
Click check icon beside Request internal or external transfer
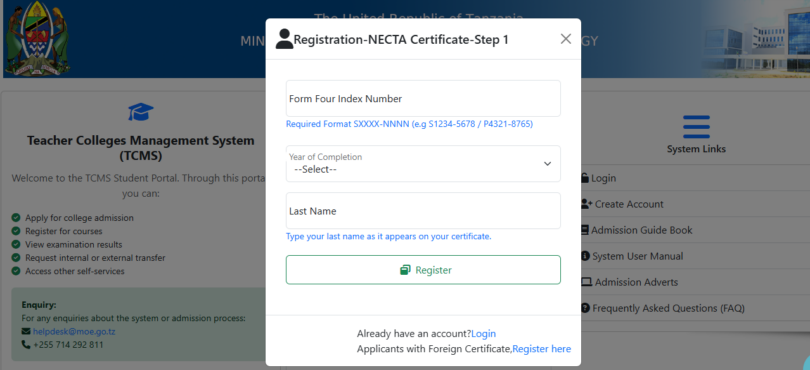16,257
